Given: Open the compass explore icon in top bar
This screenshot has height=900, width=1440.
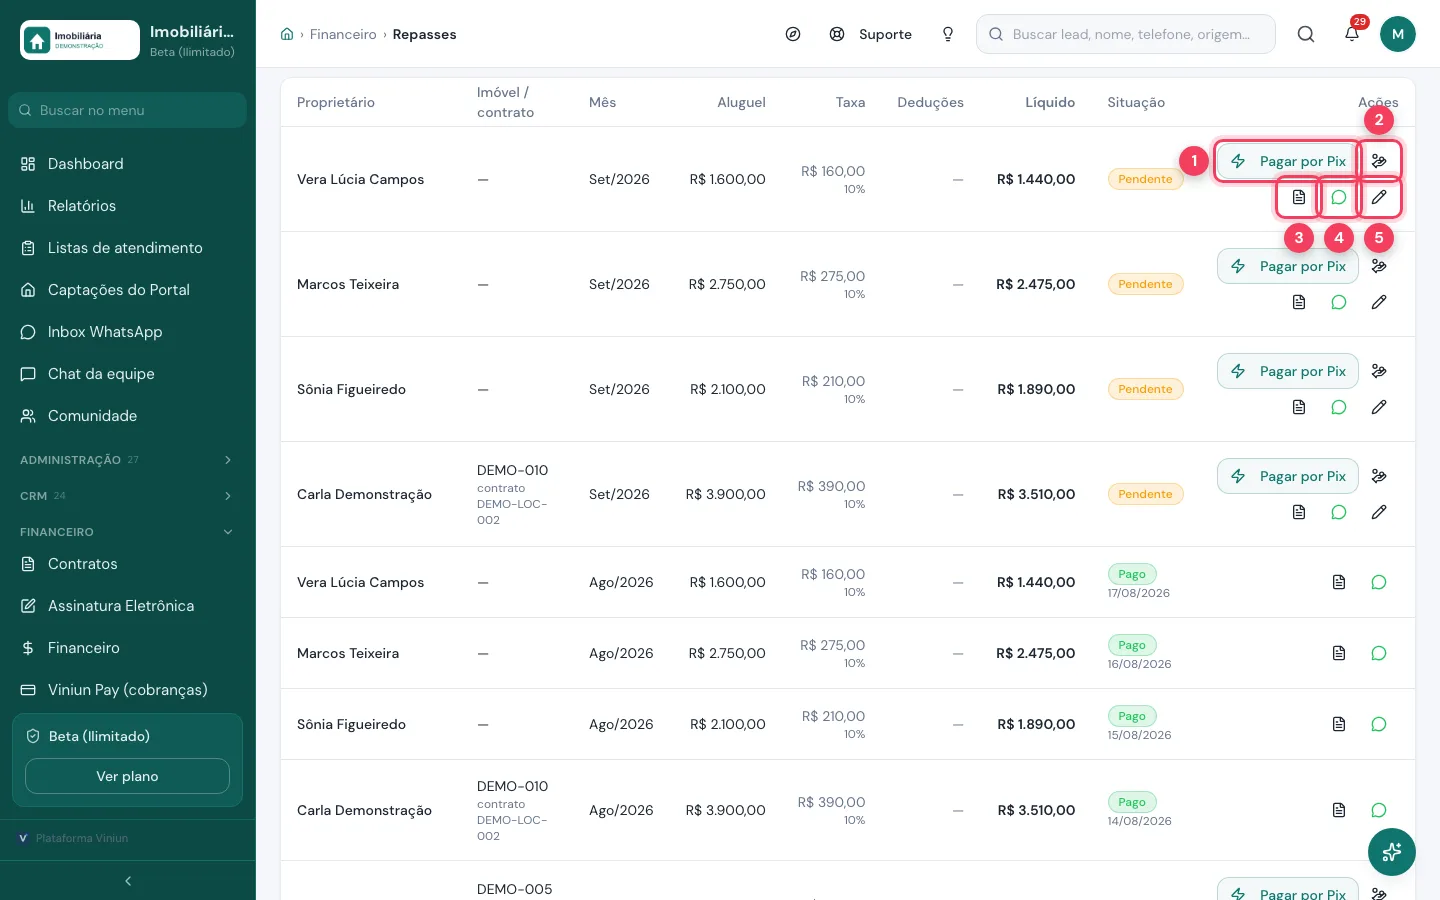Looking at the screenshot, I should point(793,34).
